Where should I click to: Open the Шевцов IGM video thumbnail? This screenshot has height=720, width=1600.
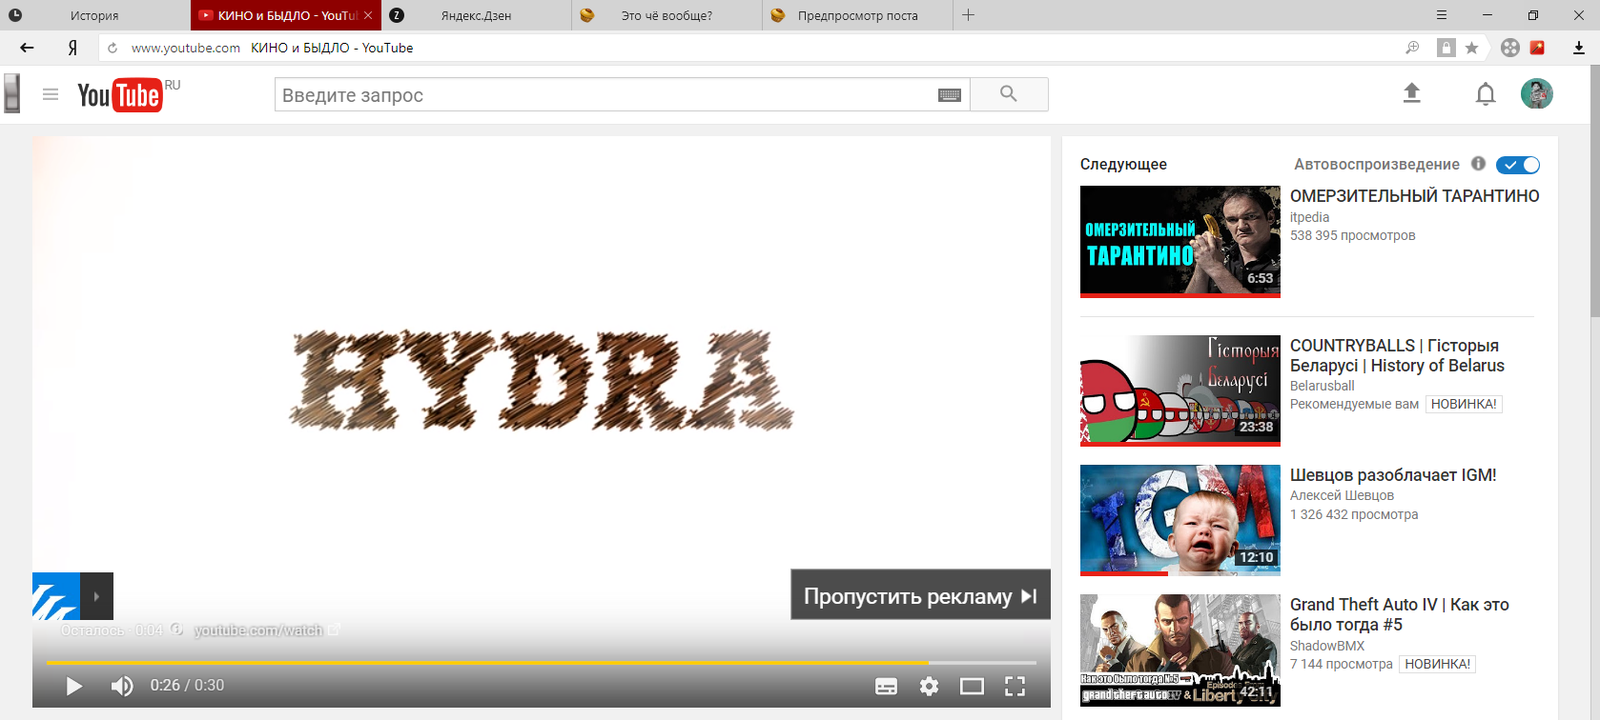coord(1180,520)
